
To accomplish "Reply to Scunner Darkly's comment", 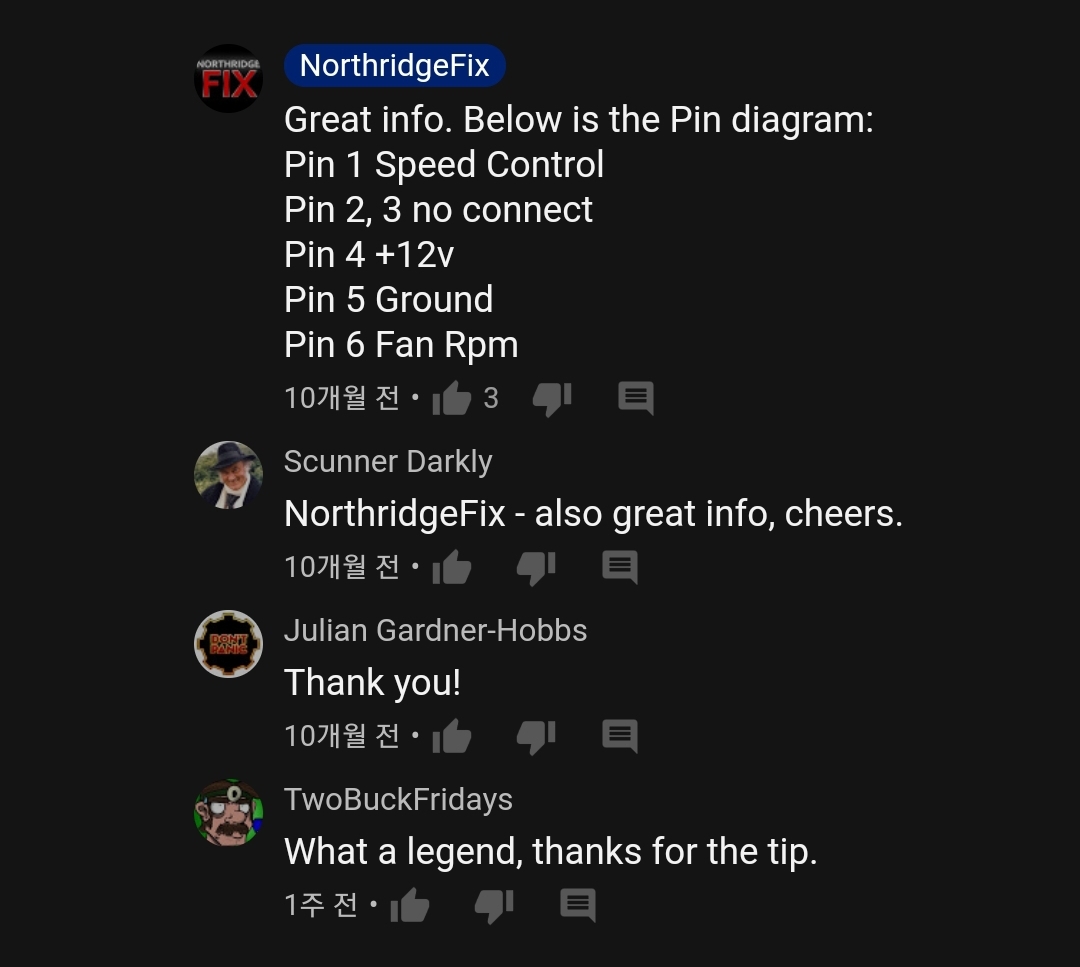I will pos(620,568).
